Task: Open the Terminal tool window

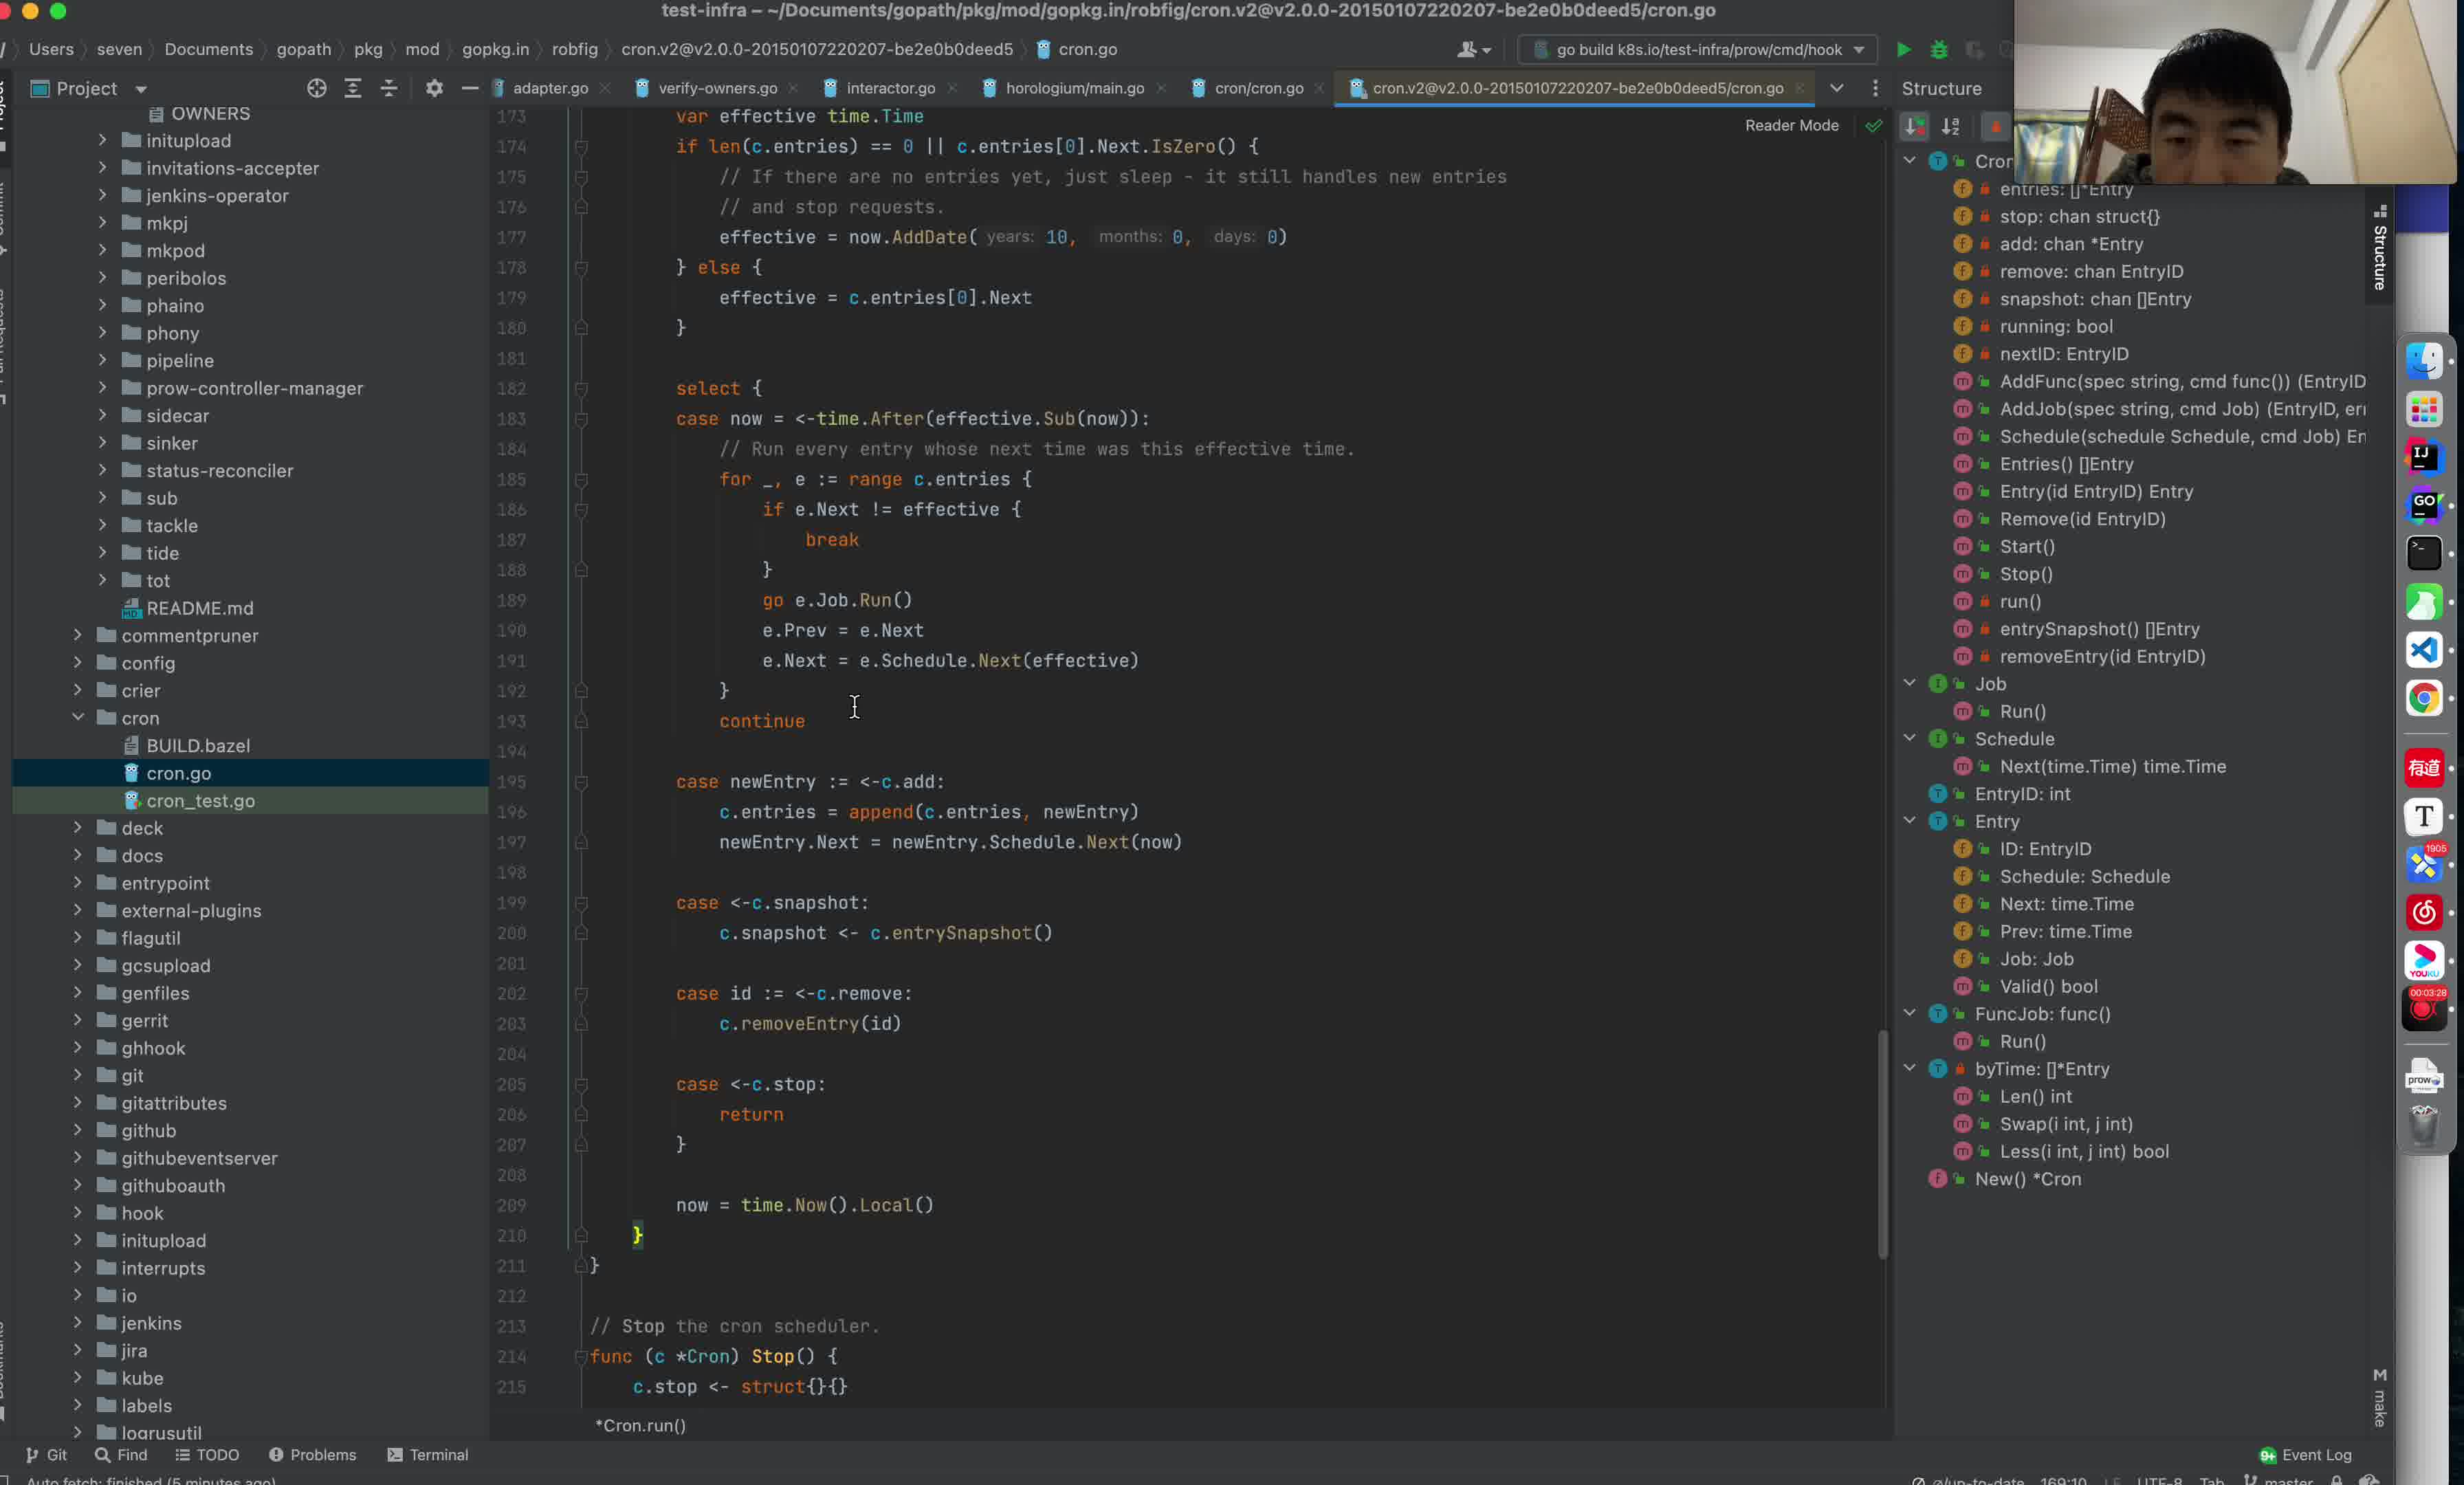Action: click(428, 1454)
